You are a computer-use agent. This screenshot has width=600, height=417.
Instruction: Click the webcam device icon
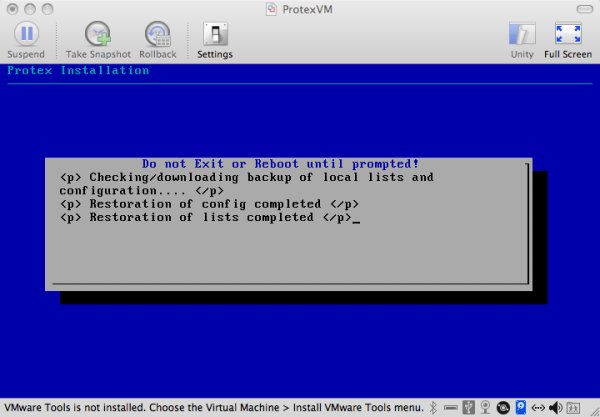tap(485, 408)
